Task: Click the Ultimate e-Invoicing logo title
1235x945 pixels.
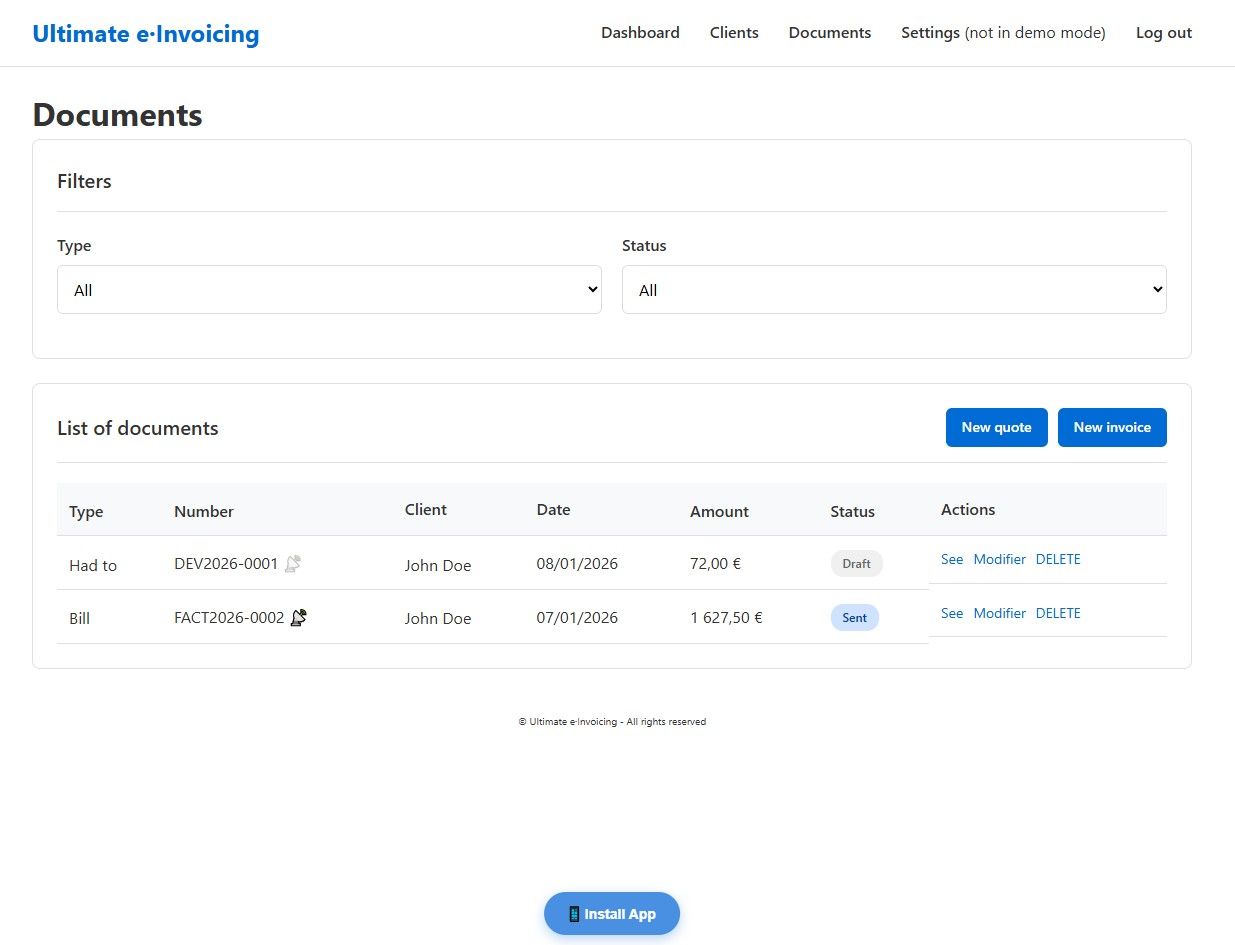Action: 146,34
